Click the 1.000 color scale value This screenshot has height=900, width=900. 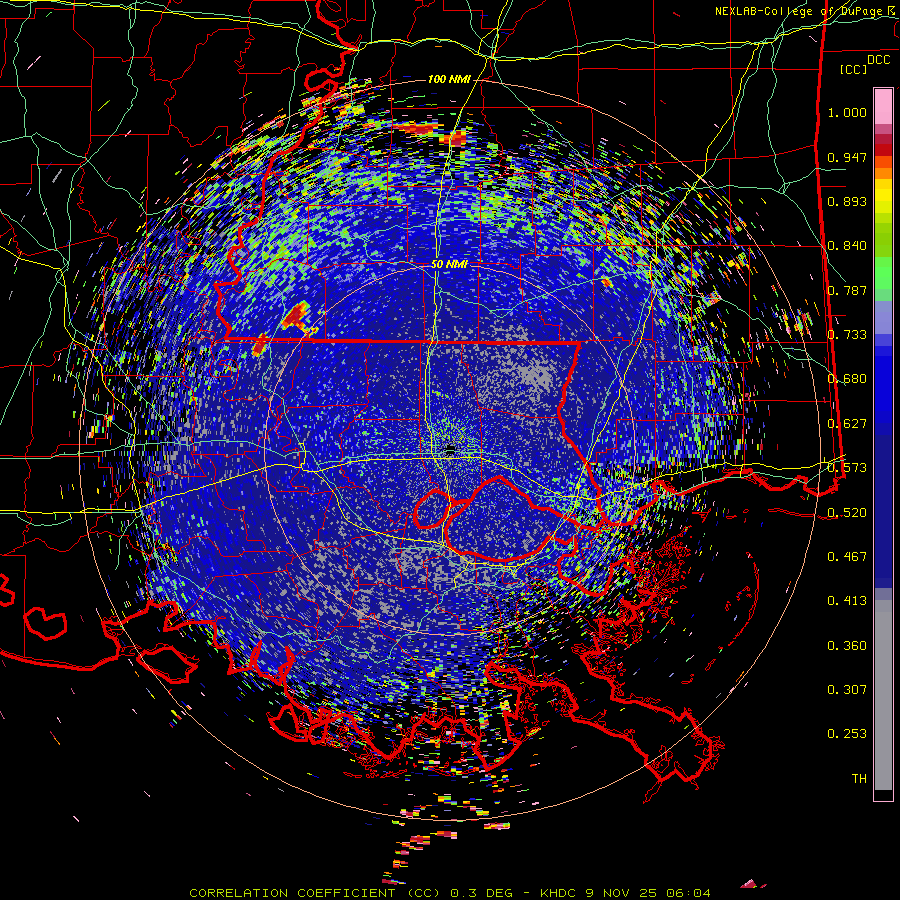point(847,112)
